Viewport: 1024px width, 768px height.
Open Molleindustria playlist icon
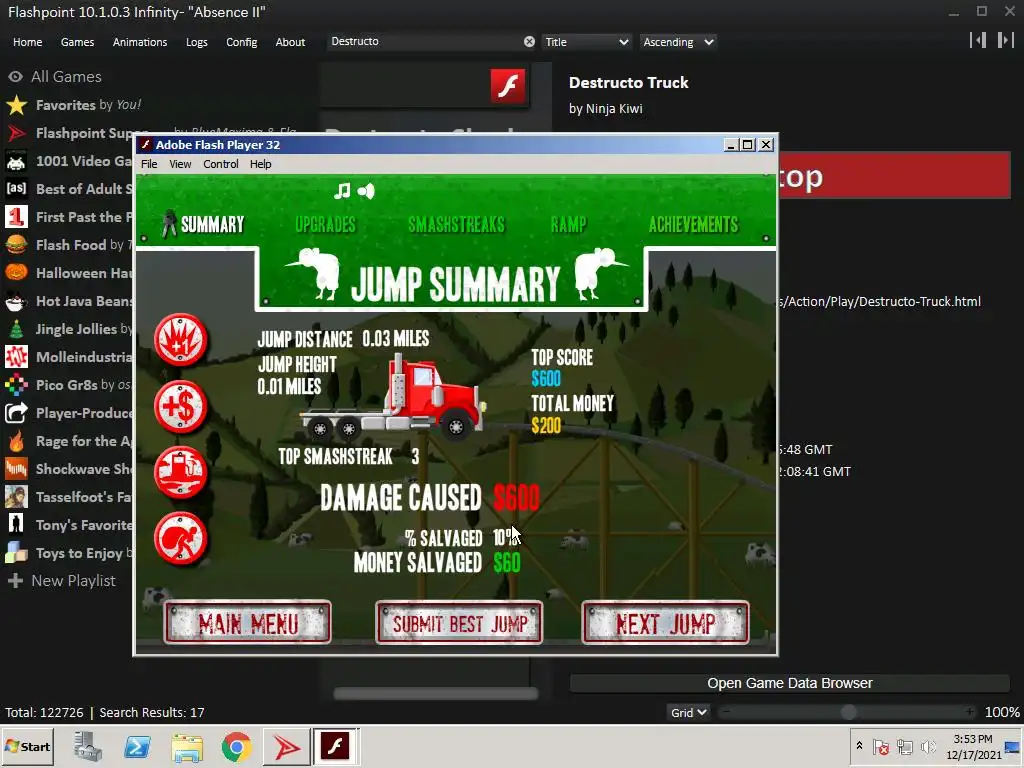(x=16, y=357)
